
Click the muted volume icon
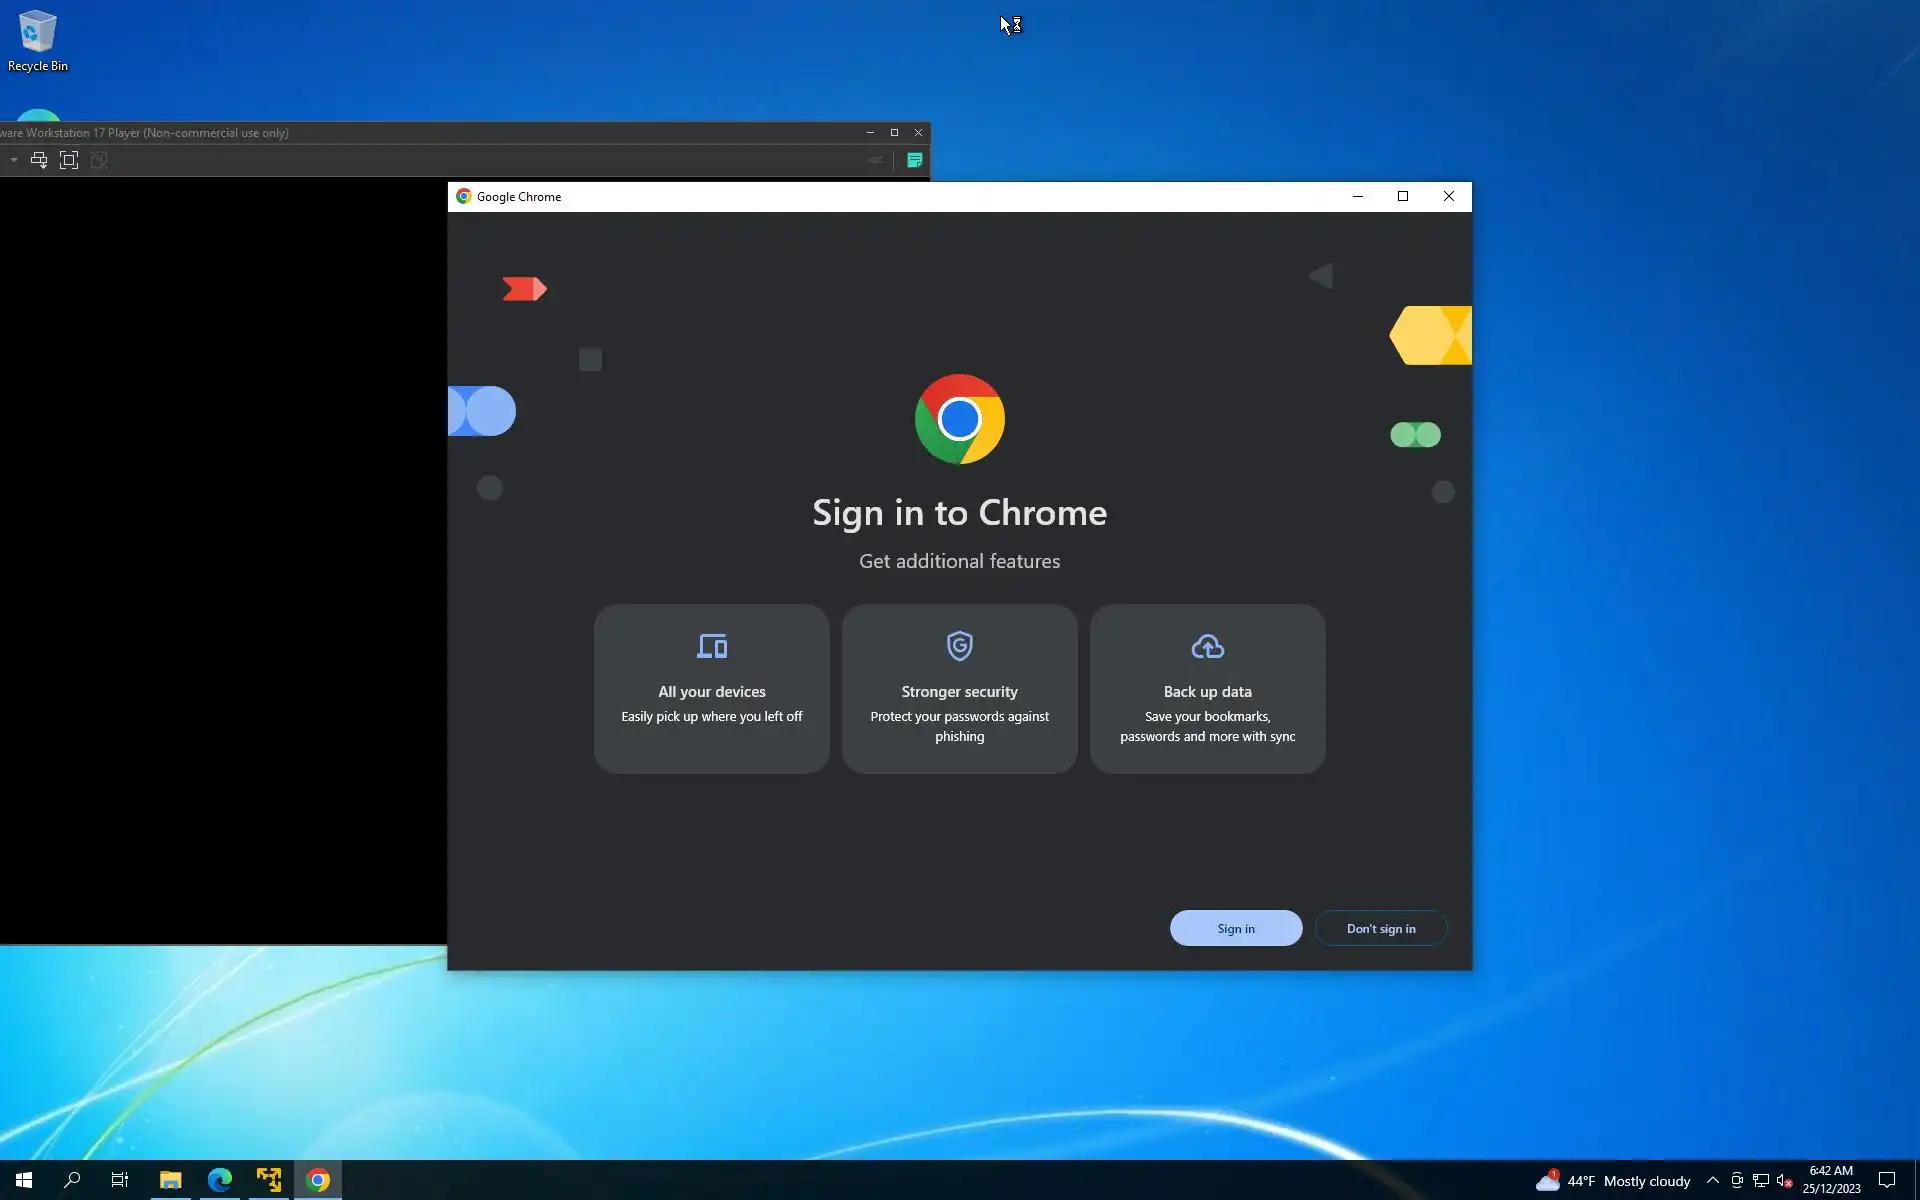pos(1784,1181)
